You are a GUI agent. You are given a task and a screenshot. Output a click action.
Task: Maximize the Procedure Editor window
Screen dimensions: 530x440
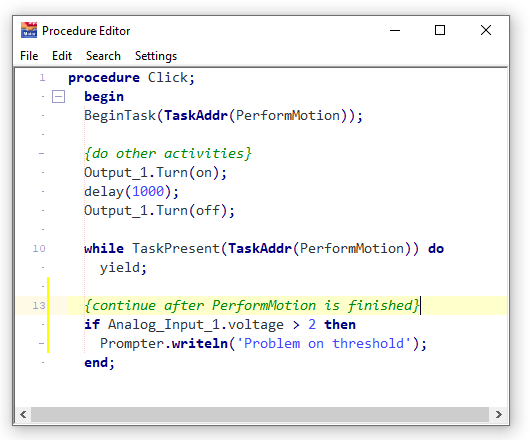440,30
